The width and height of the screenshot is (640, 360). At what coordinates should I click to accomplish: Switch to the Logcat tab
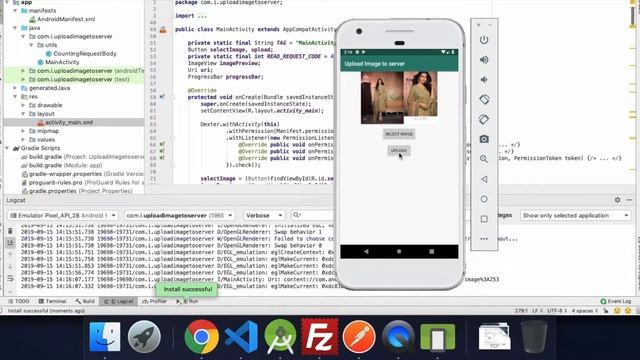pos(118,301)
